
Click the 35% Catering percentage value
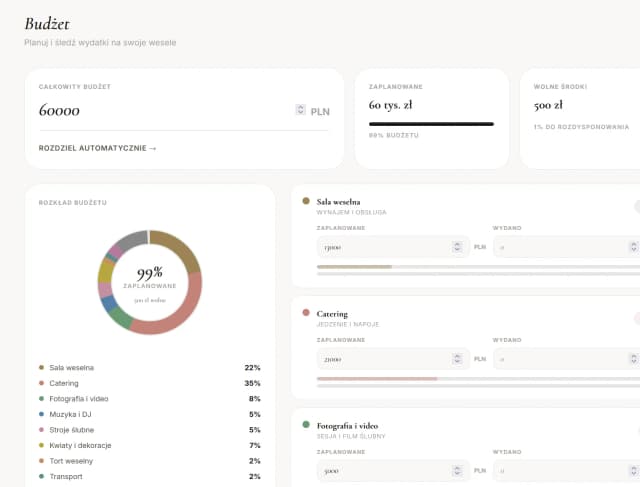[x=252, y=383]
